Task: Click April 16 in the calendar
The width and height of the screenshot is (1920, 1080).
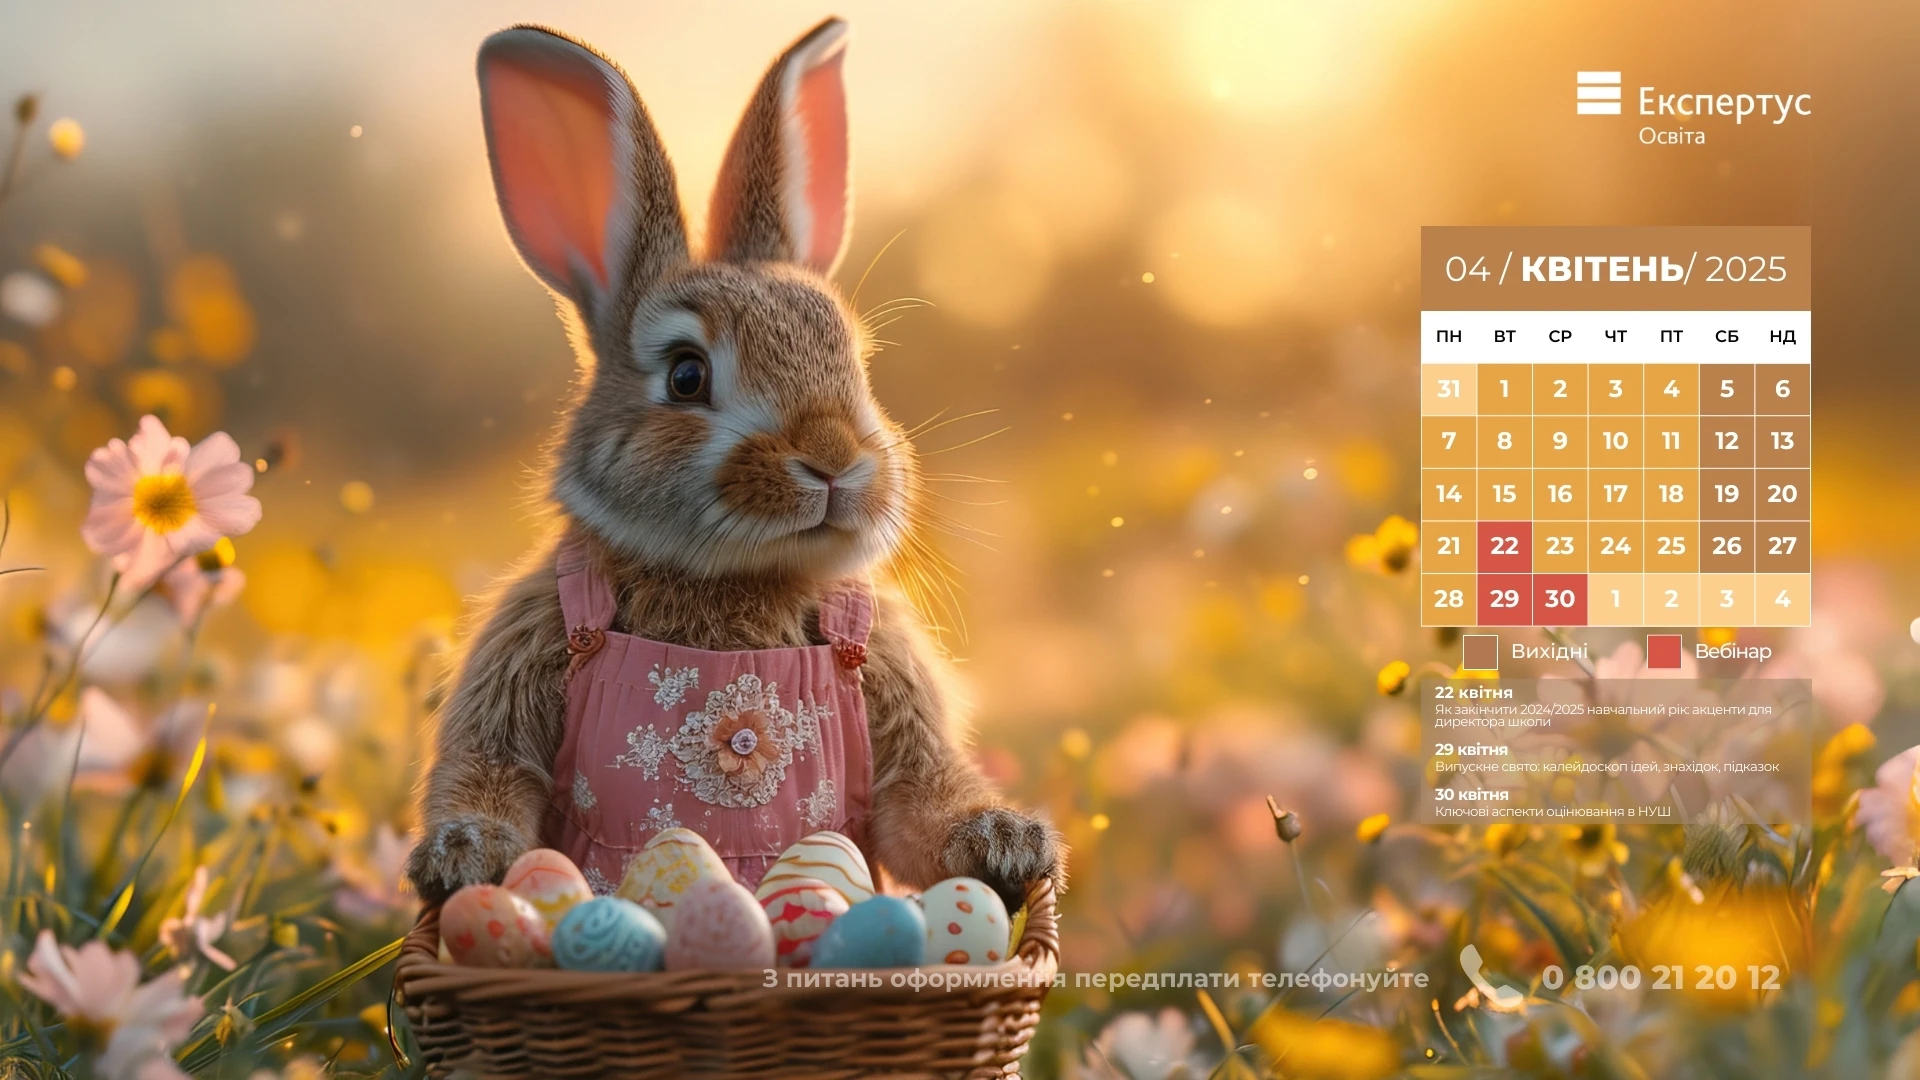Action: [x=1559, y=494]
